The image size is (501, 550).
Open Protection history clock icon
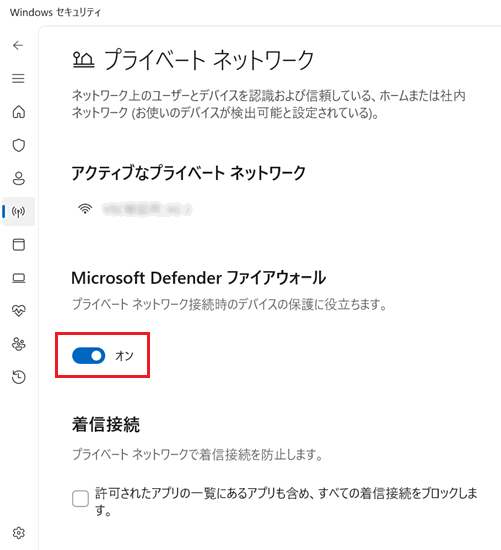pyautogui.click(x=19, y=377)
